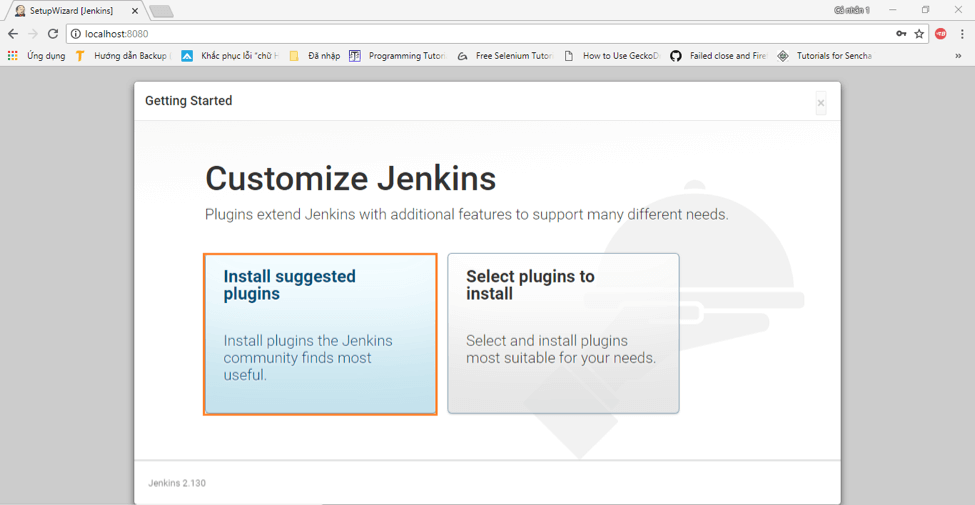This screenshot has height=505, width=975.
Task: Click the Chrome profile name button
Action: click(852, 10)
